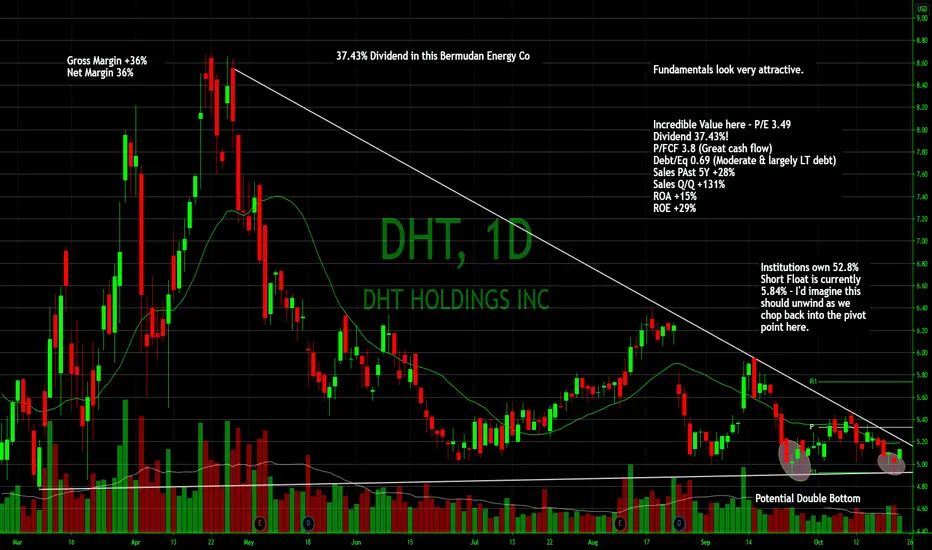
Task: Click the 6.40 price axis label
Action: tap(921, 308)
